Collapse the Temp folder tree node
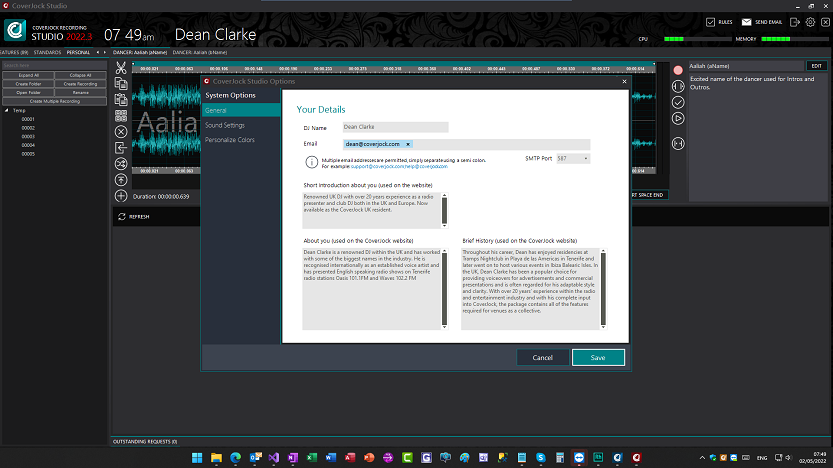The width and height of the screenshot is (833, 468). coord(7,110)
